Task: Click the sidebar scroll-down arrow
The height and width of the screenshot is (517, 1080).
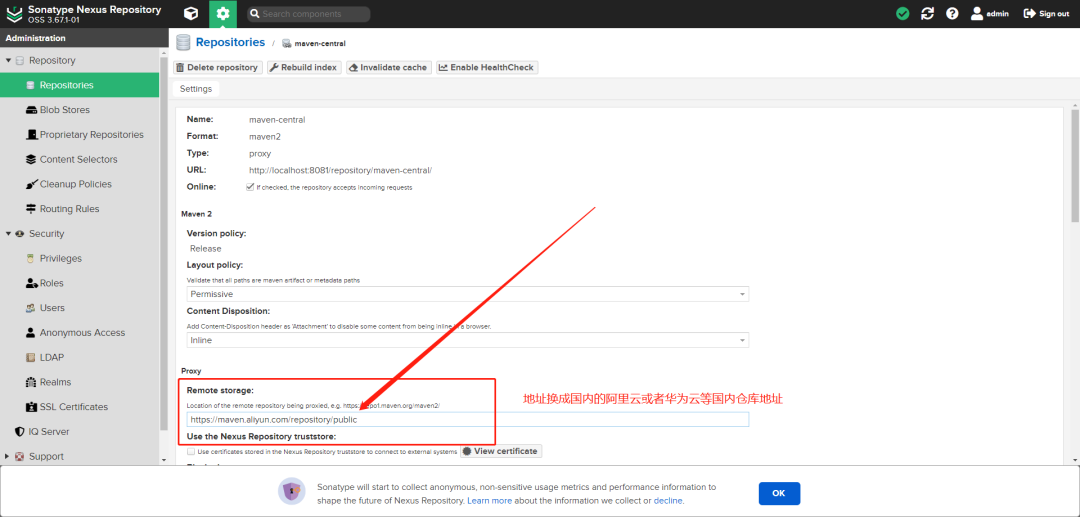Action: pos(164,460)
